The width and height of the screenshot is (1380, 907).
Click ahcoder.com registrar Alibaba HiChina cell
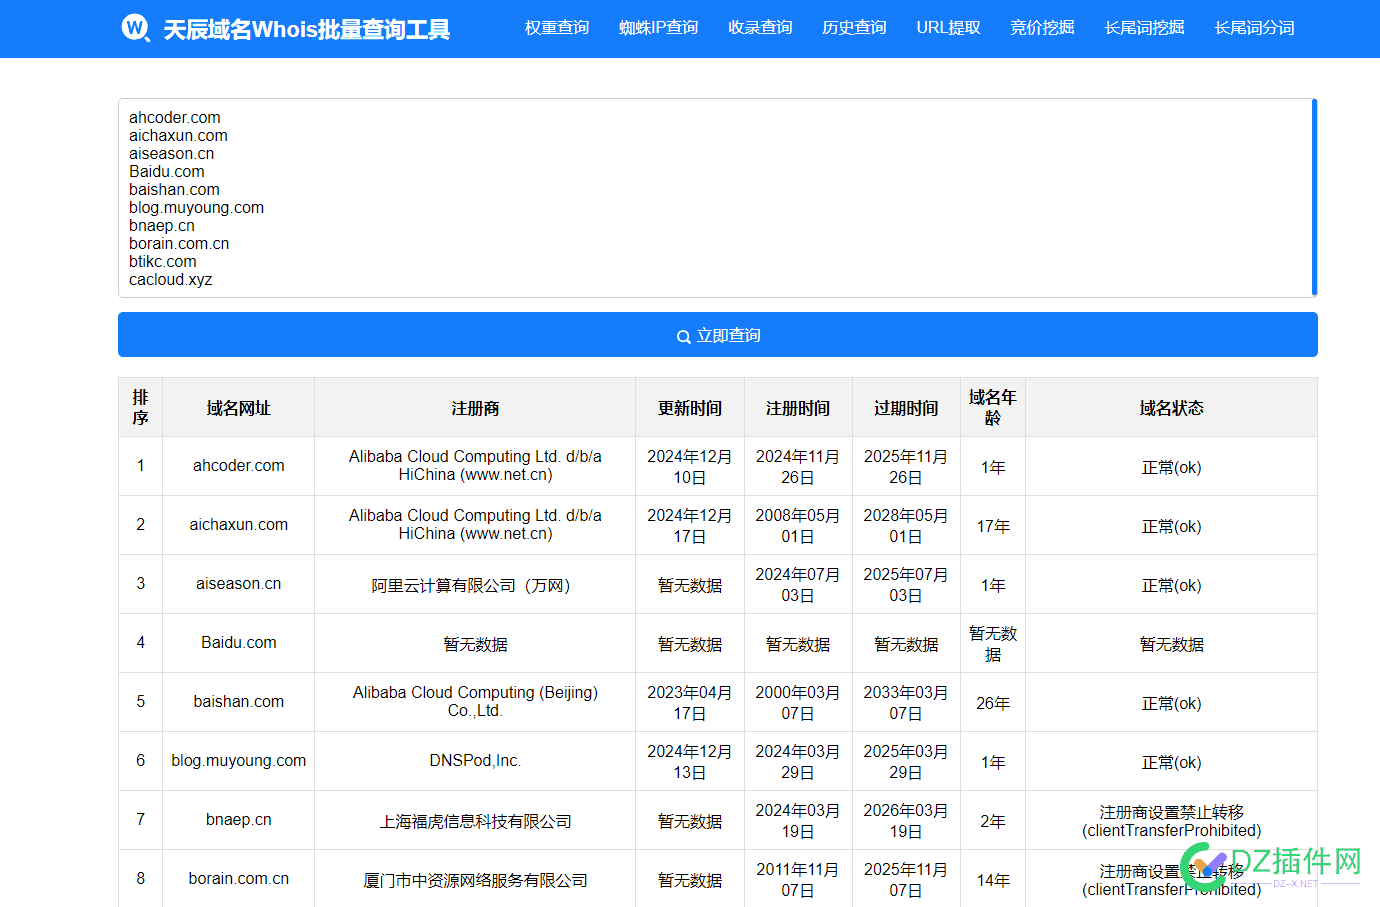(x=475, y=466)
